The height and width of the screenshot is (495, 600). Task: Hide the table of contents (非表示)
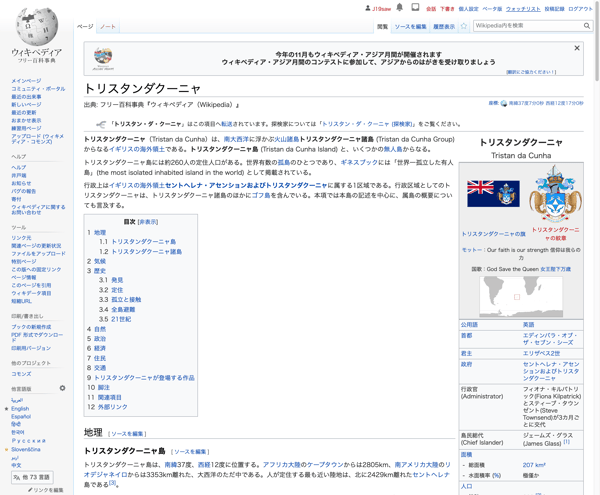tap(148, 222)
